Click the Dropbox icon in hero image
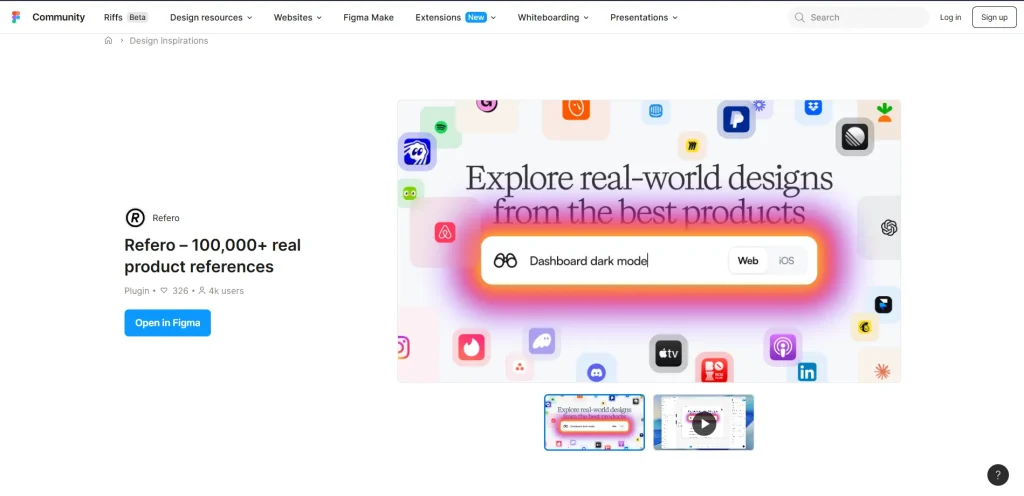 coord(813,108)
